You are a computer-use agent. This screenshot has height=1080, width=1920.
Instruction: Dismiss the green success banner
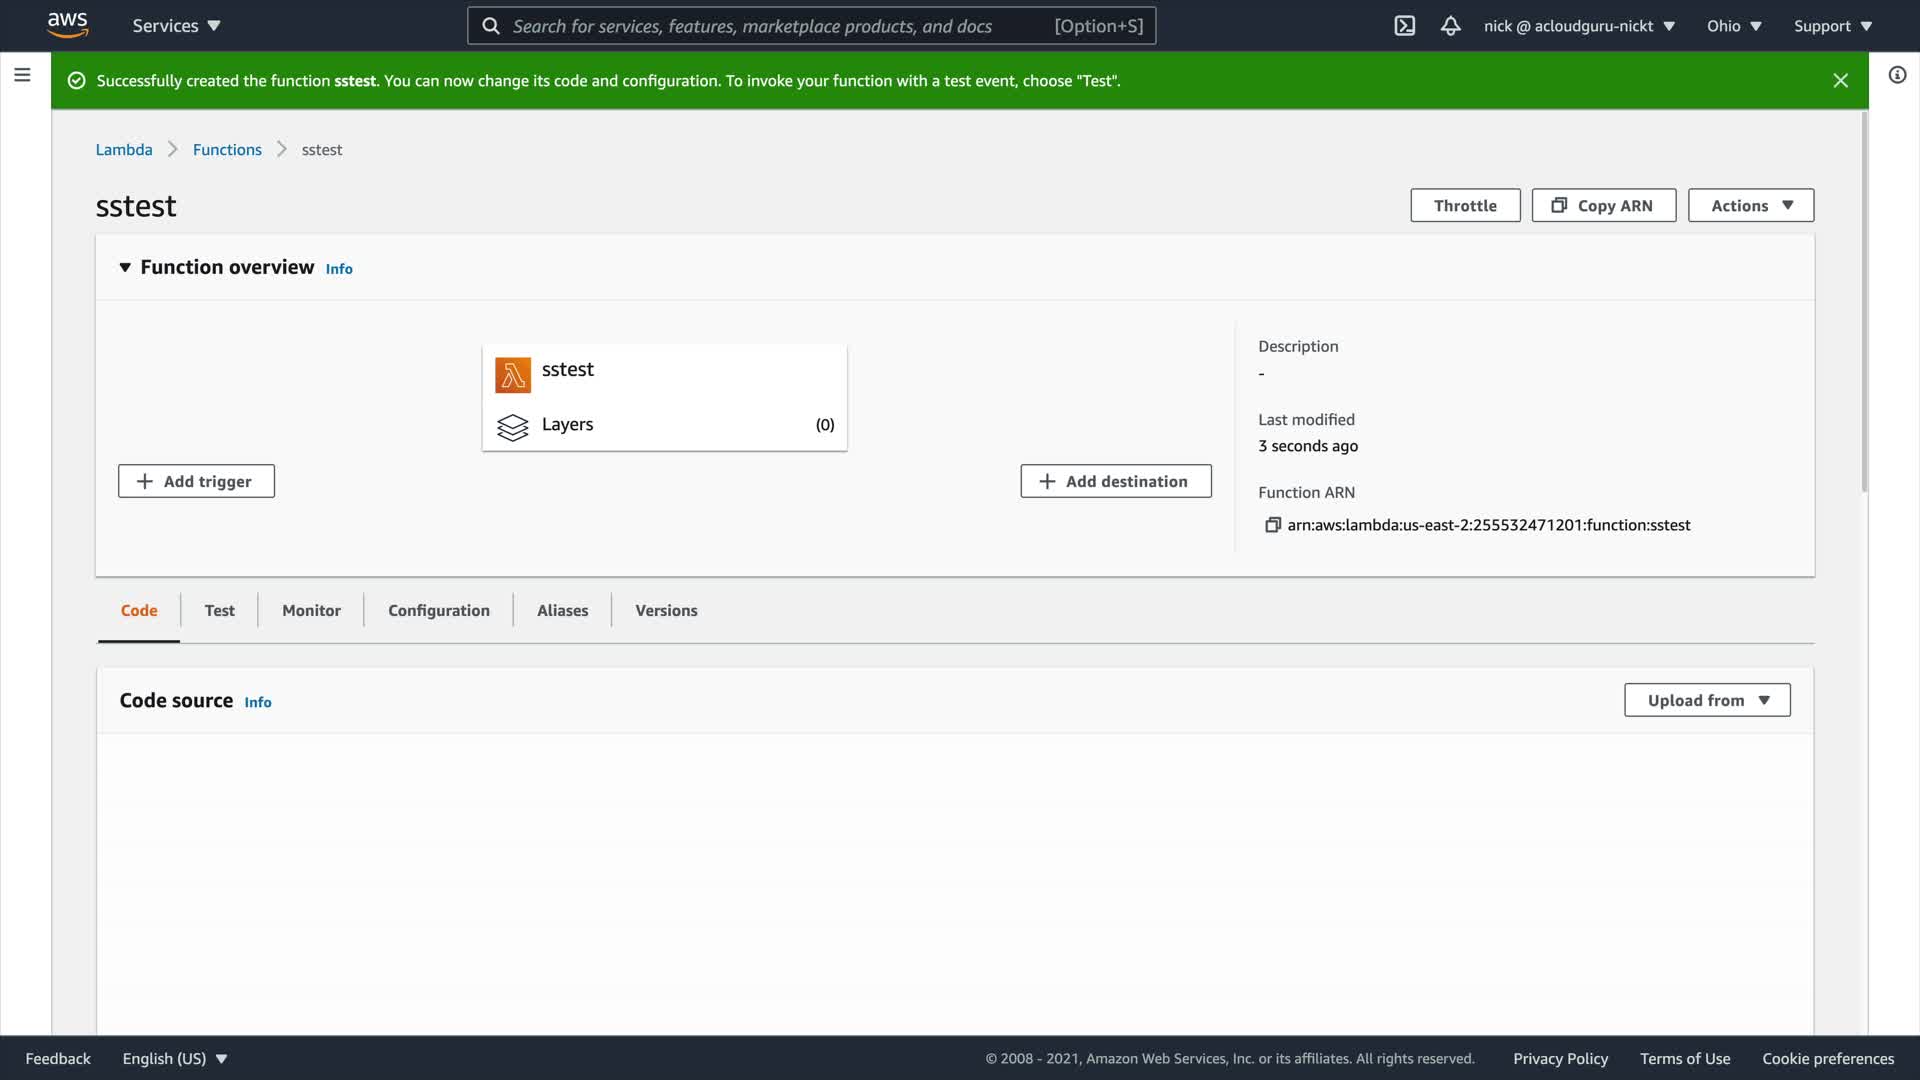pyautogui.click(x=1840, y=80)
